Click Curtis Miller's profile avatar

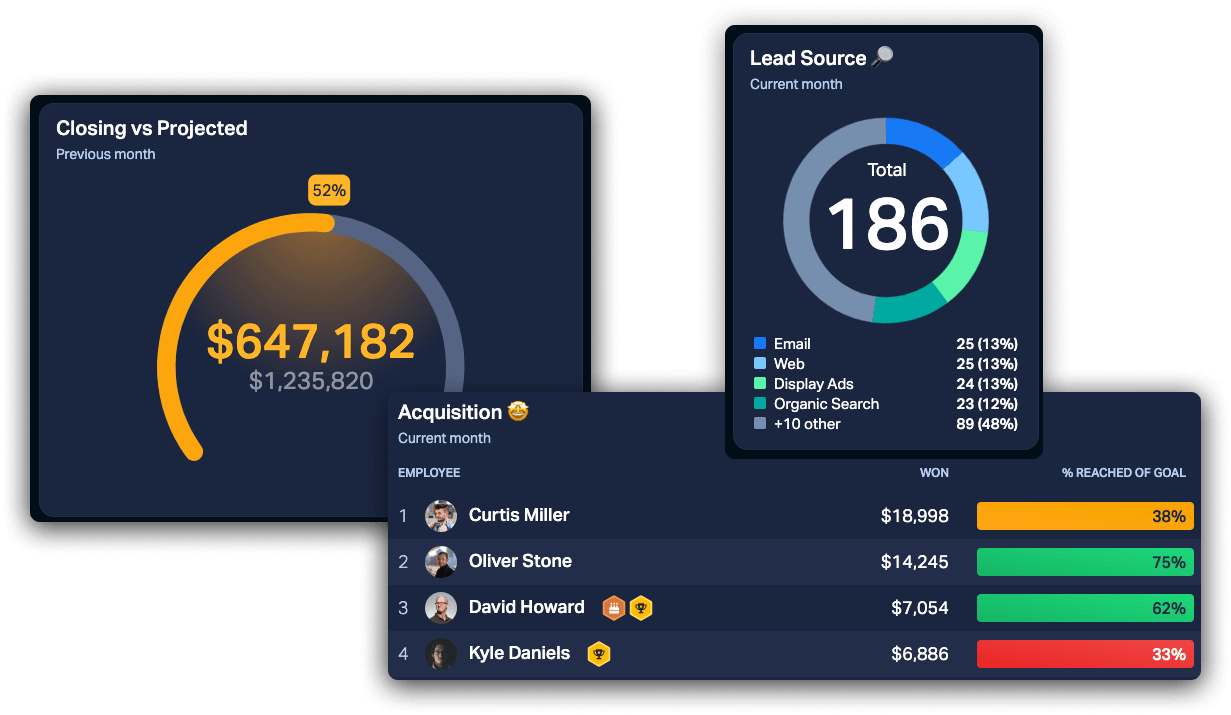tap(441, 516)
